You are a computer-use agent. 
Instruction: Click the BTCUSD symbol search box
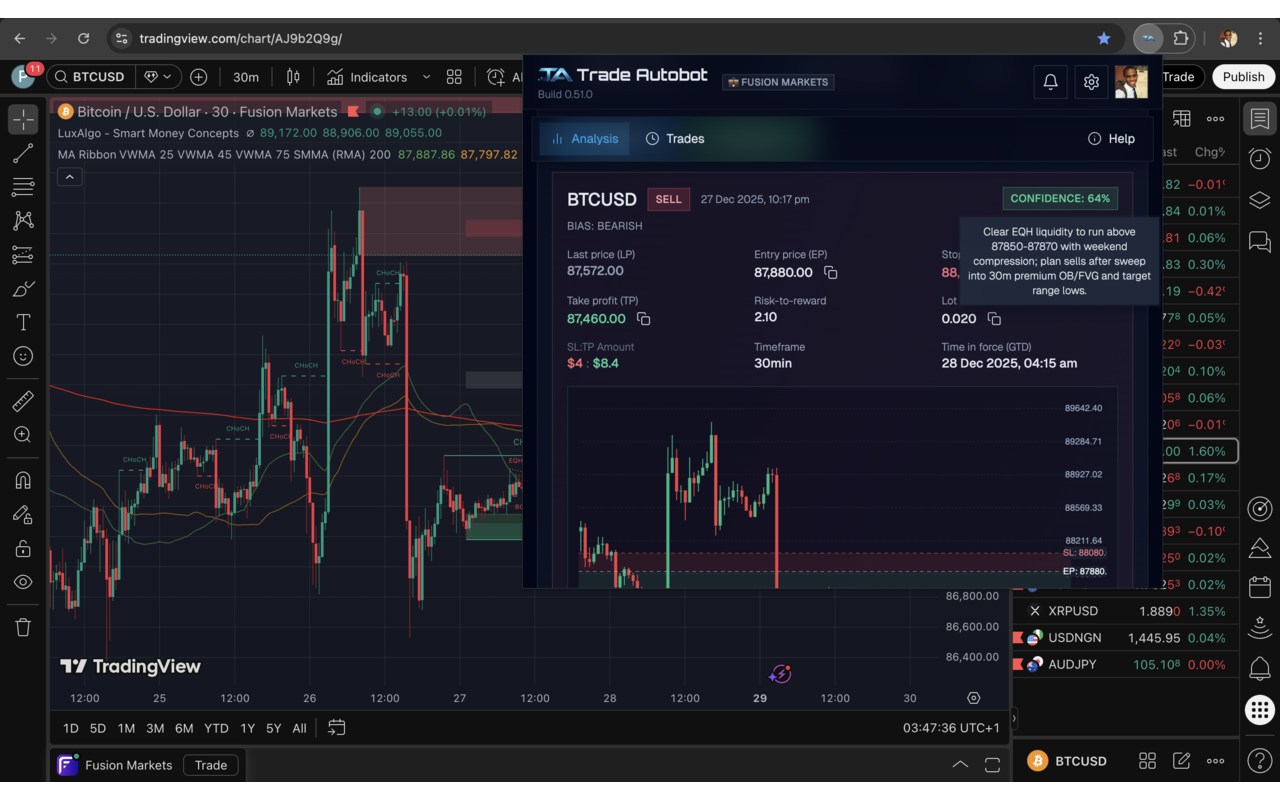click(91, 77)
